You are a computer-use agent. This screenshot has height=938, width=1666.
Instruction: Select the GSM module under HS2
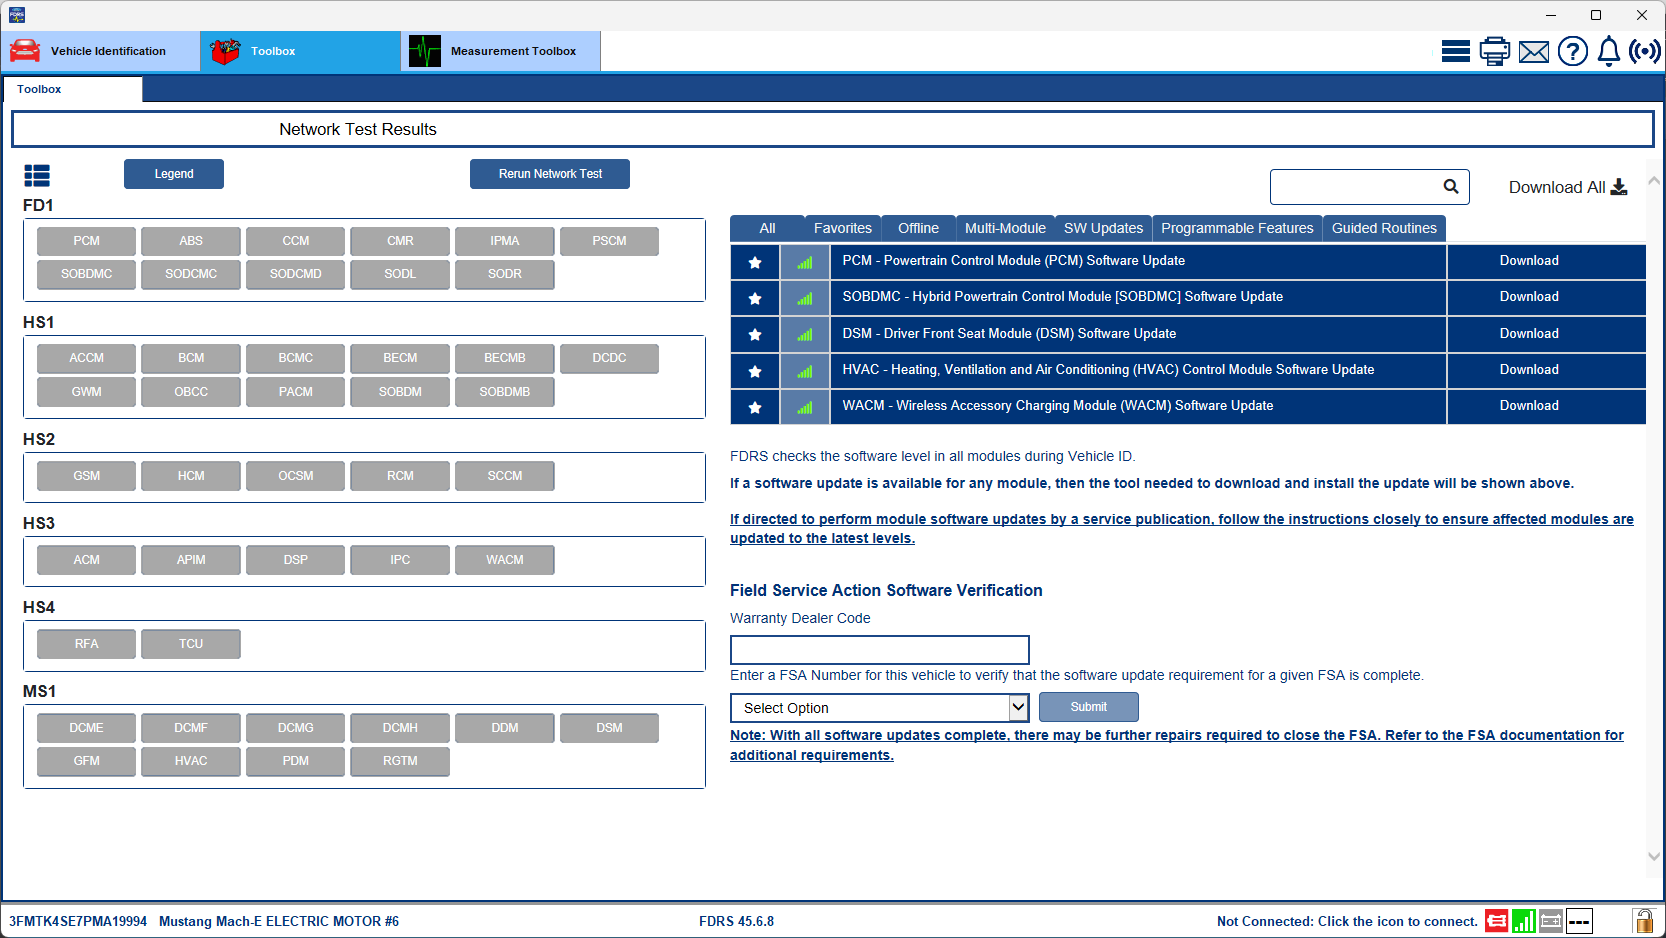86,476
